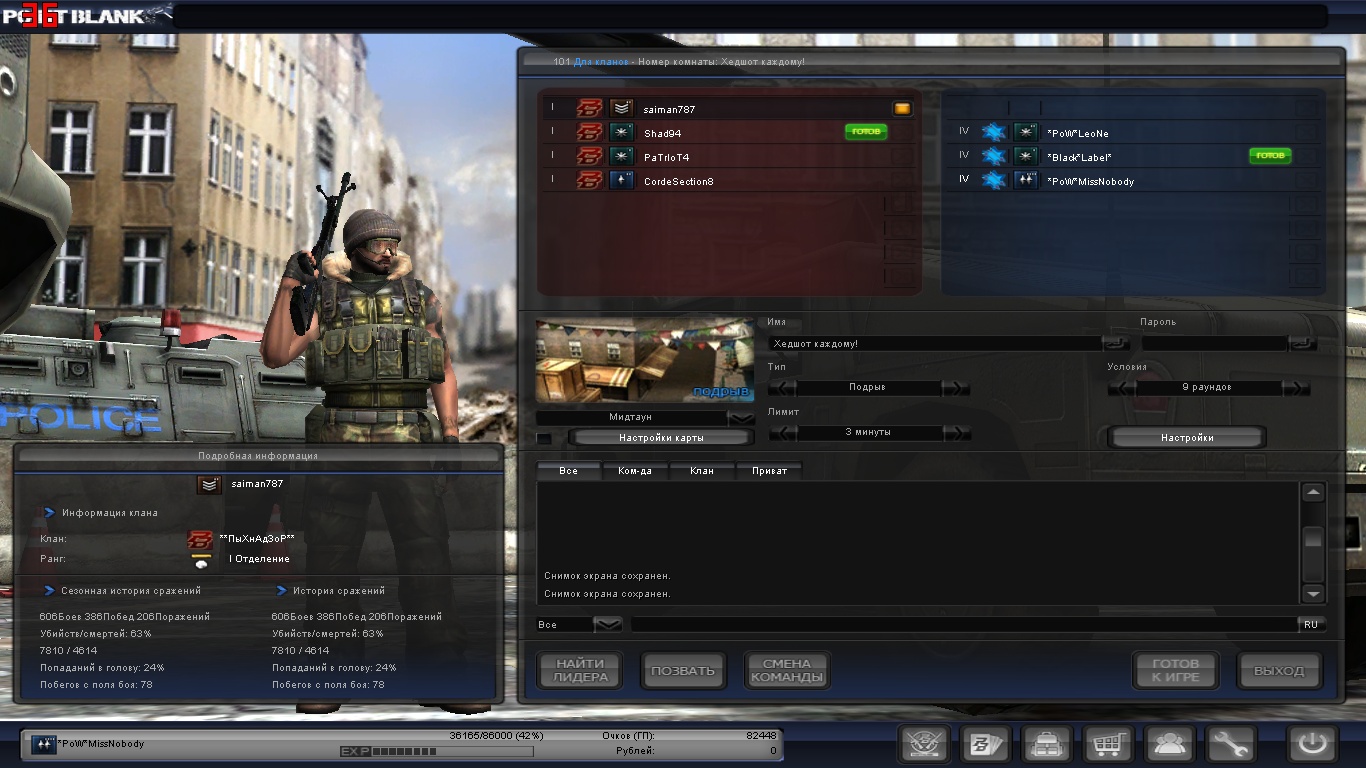Toggle the checkbox beside Настройки карты
Screen dimensions: 1366x768
tap(544, 438)
